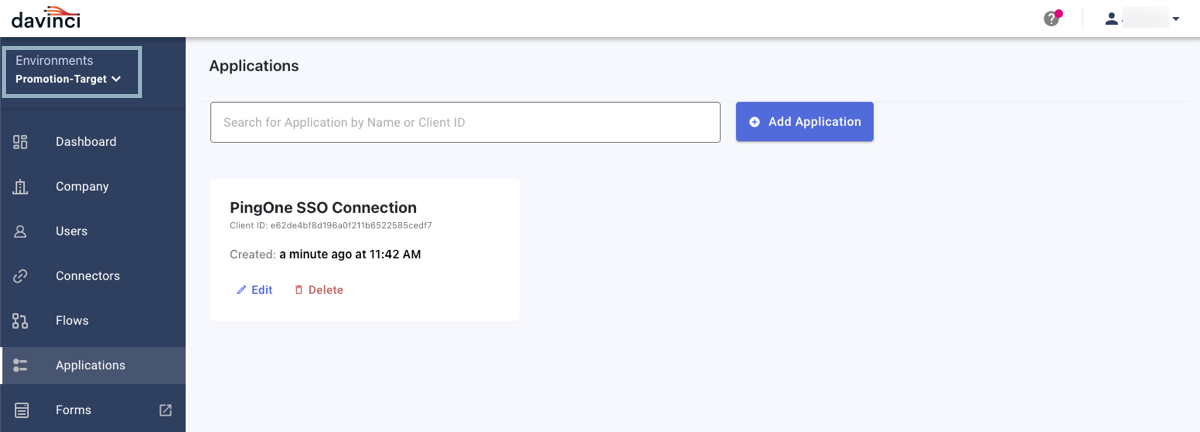Click the Add Application button
Viewport: 1200px width, 432px height.
[x=805, y=122]
